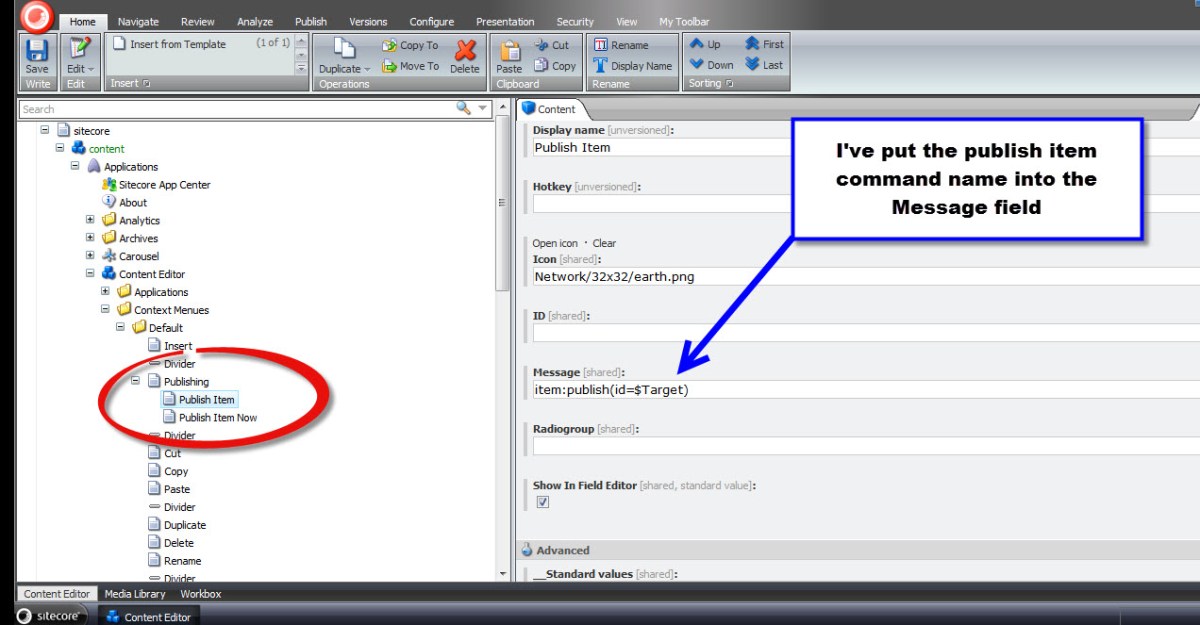Click the Duplicate icon in Operations

click(x=344, y=50)
